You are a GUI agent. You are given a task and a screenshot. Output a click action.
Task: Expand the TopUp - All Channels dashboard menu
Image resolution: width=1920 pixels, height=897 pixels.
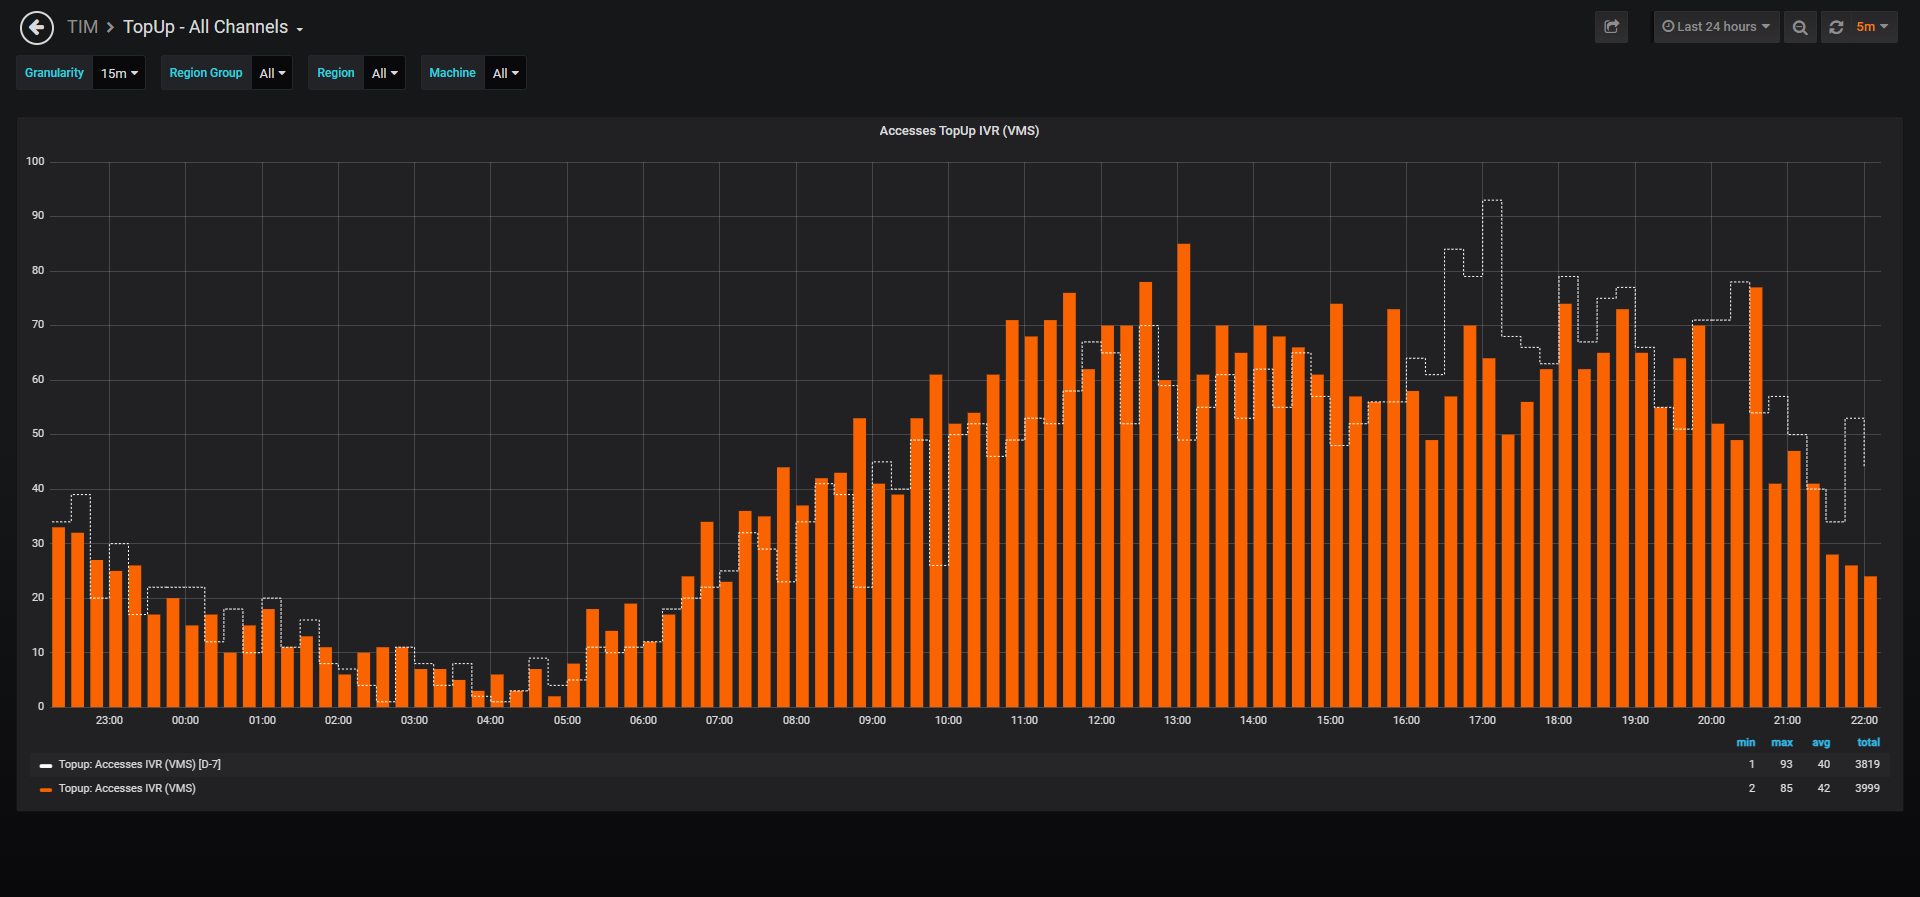click(212, 27)
